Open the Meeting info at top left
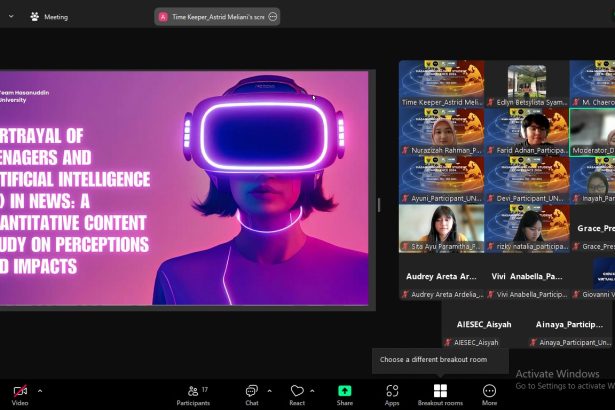Screen dimensions: 615x410 [50, 17]
